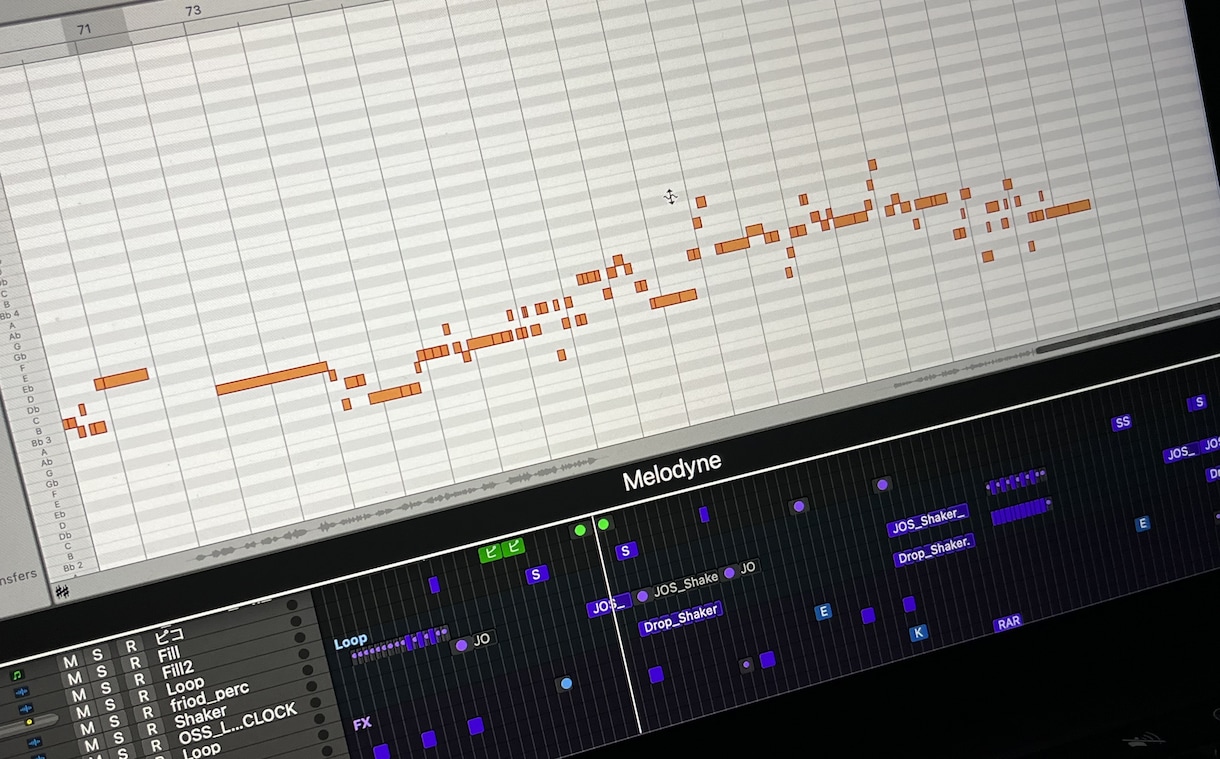Select the friod_perc track name
The height and width of the screenshot is (759, 1220).
pos(209,697)
